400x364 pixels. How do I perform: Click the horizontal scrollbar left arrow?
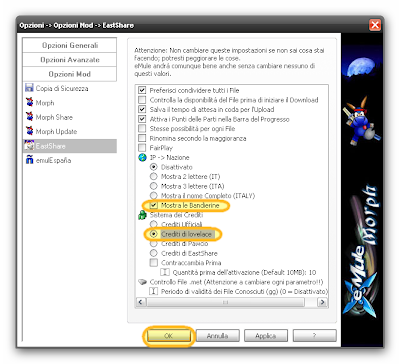(141, 302)
